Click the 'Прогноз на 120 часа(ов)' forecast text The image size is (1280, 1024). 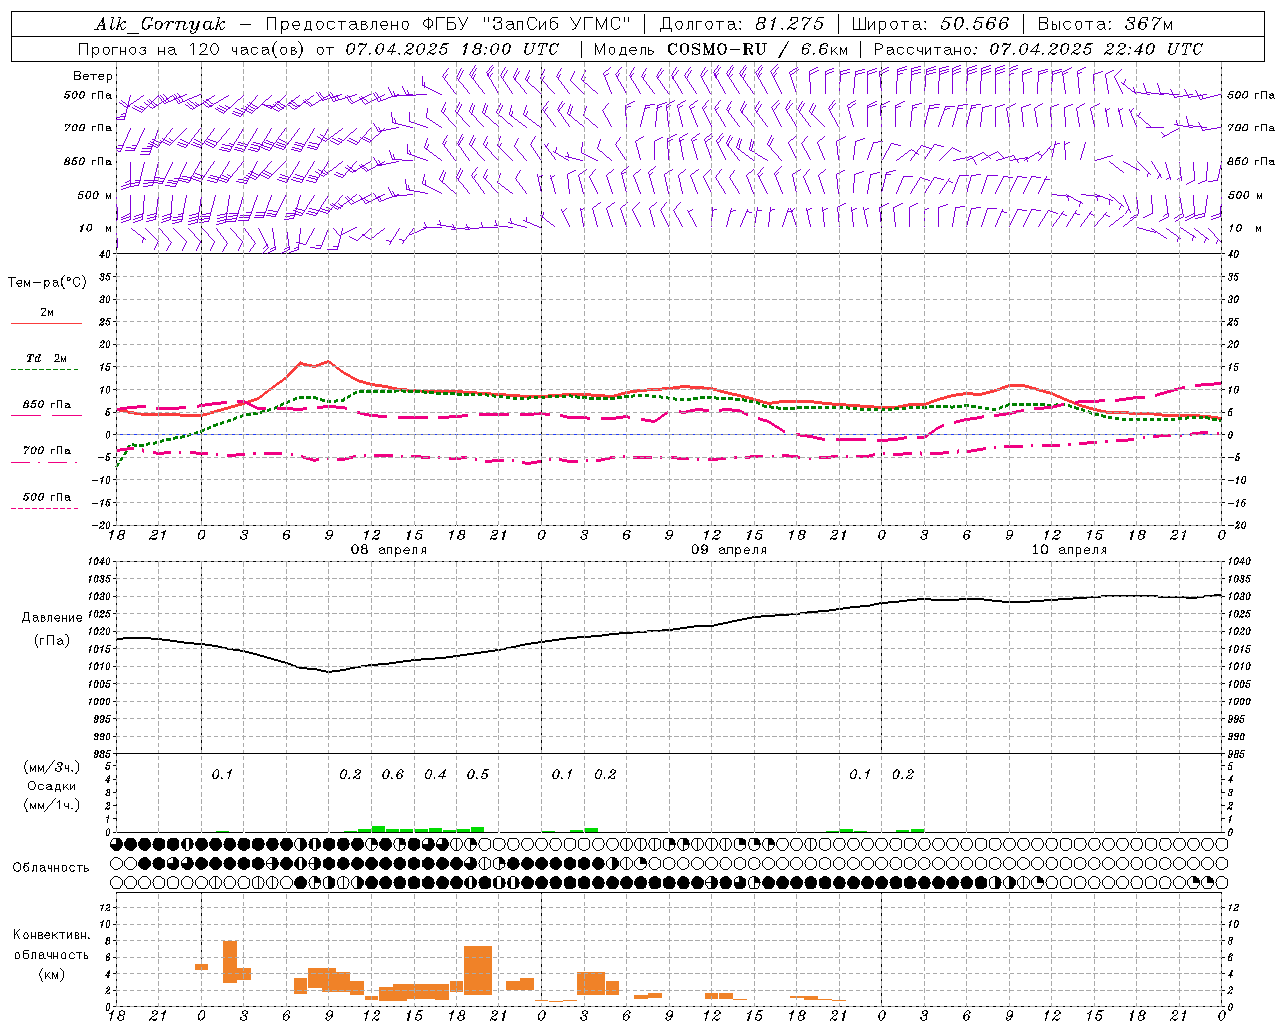coord(191,49)
